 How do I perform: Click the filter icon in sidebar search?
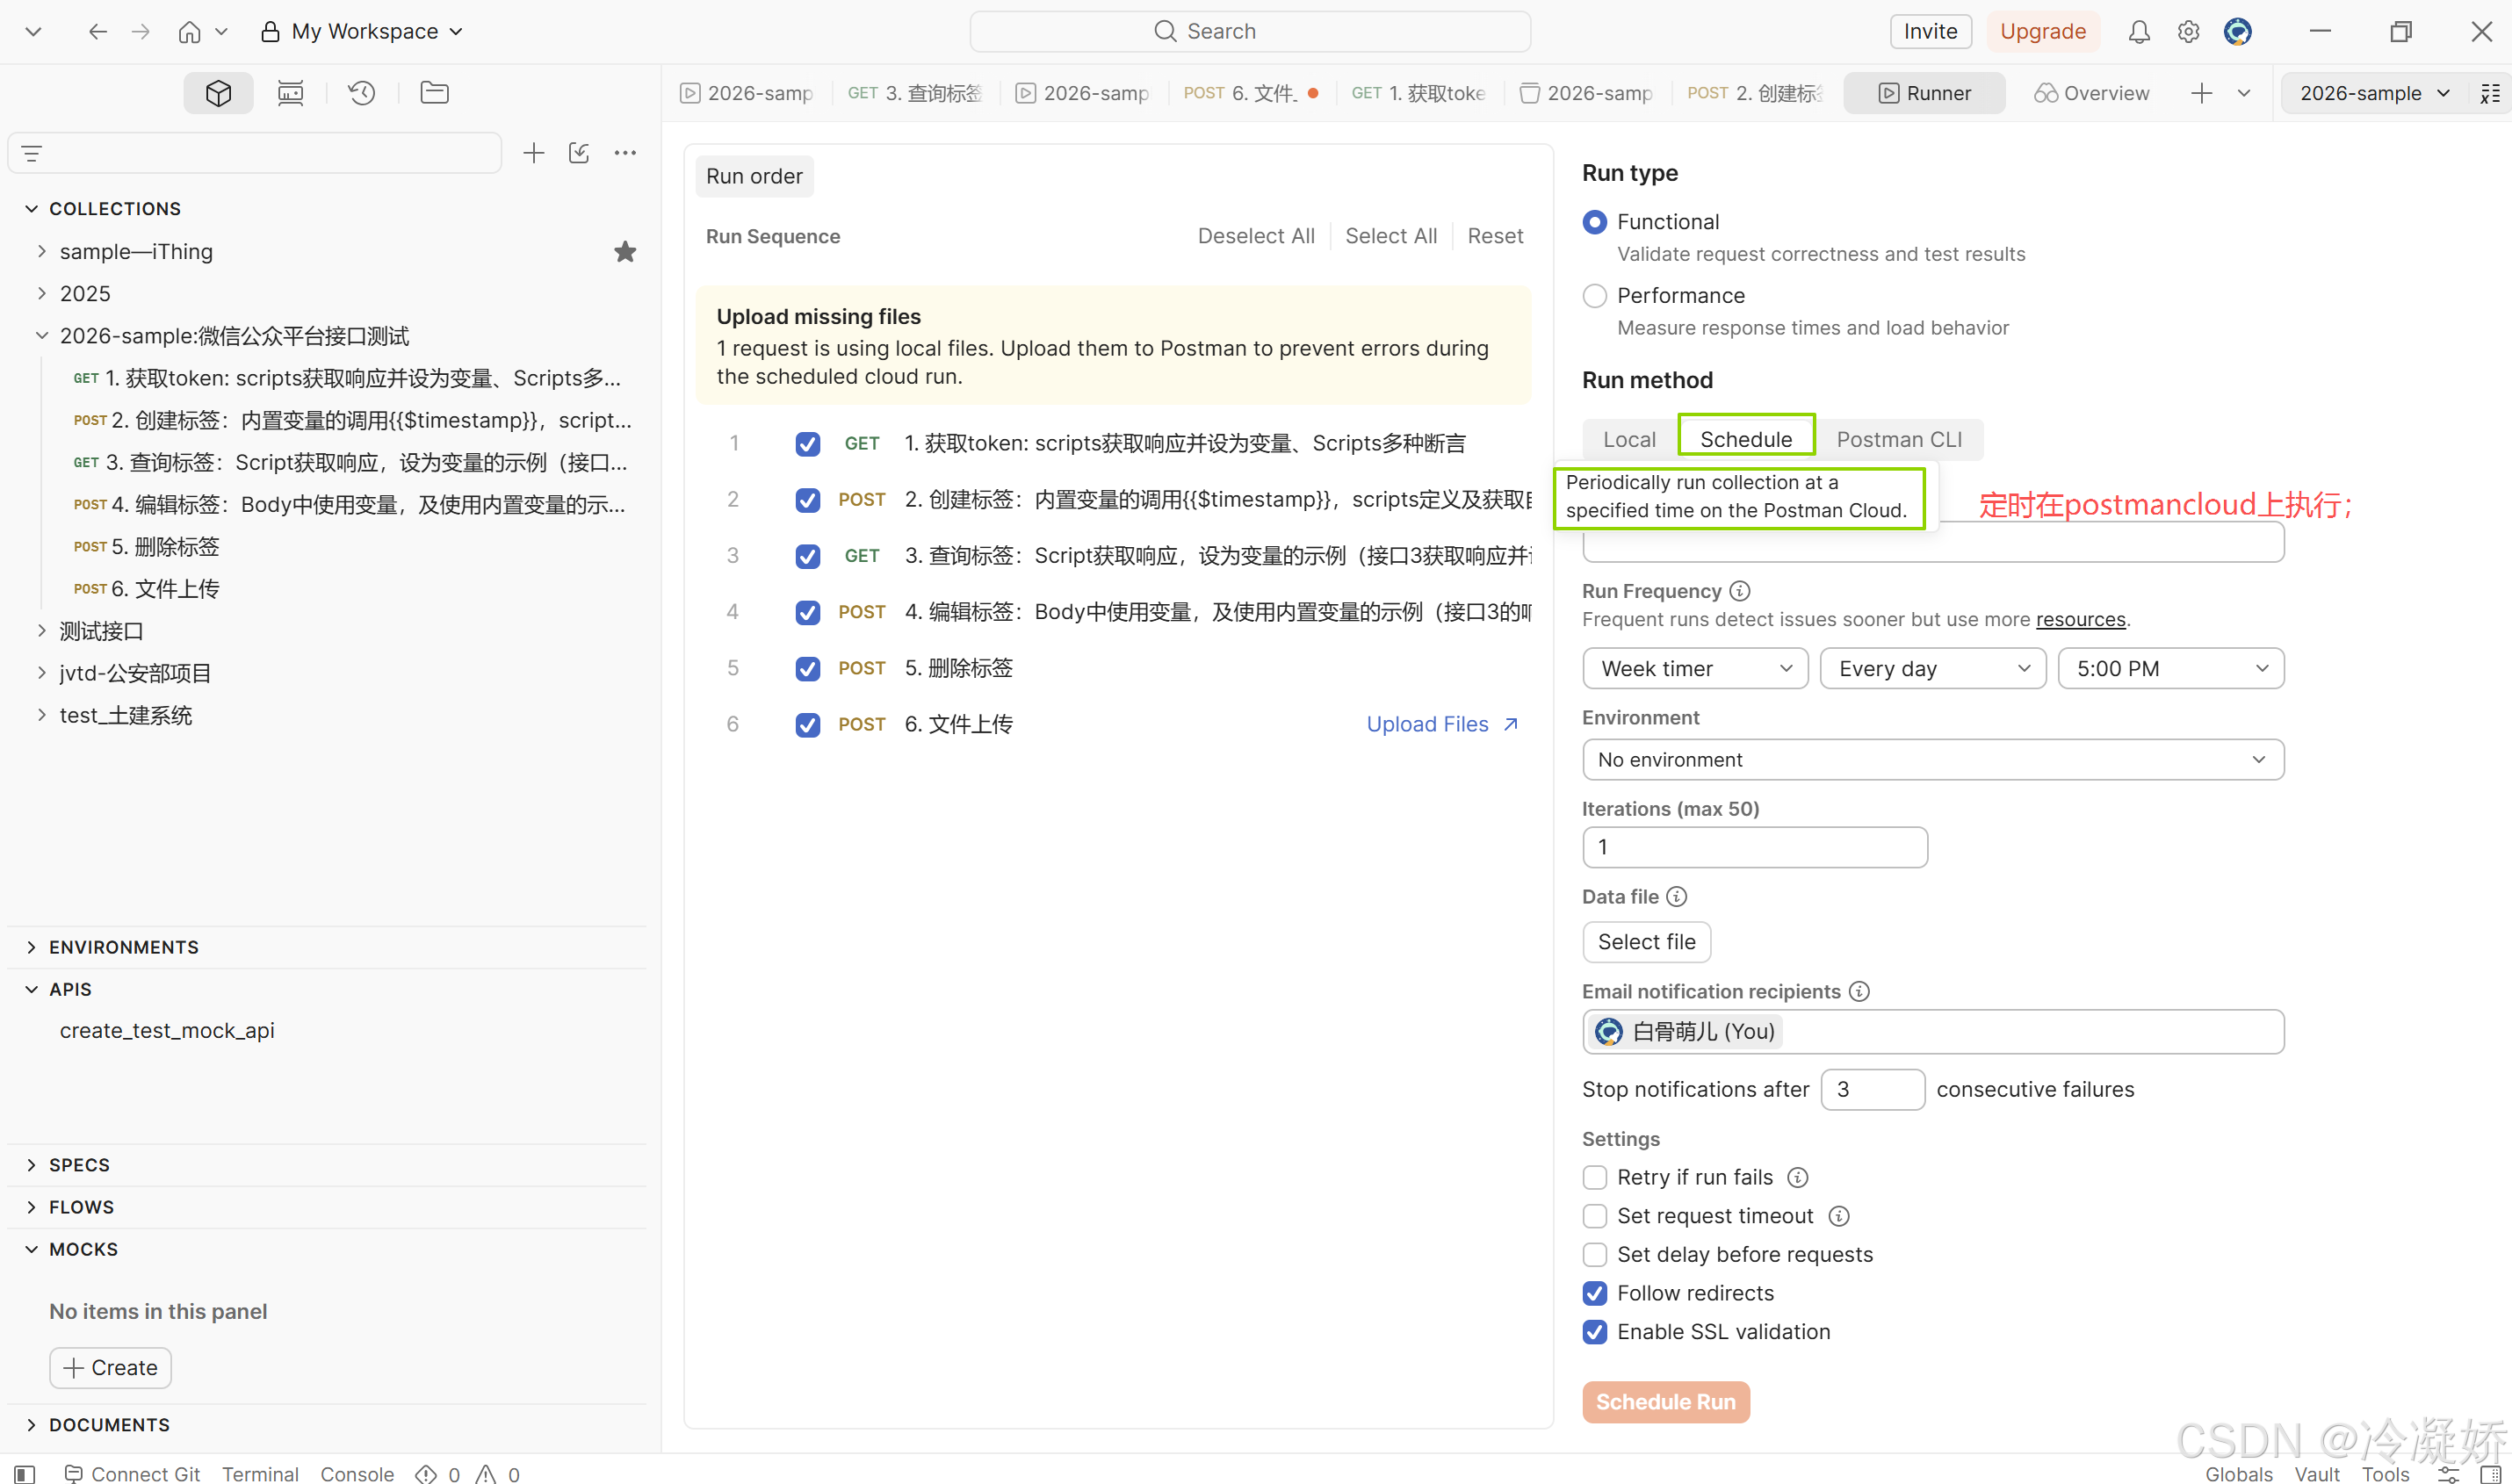32,154
